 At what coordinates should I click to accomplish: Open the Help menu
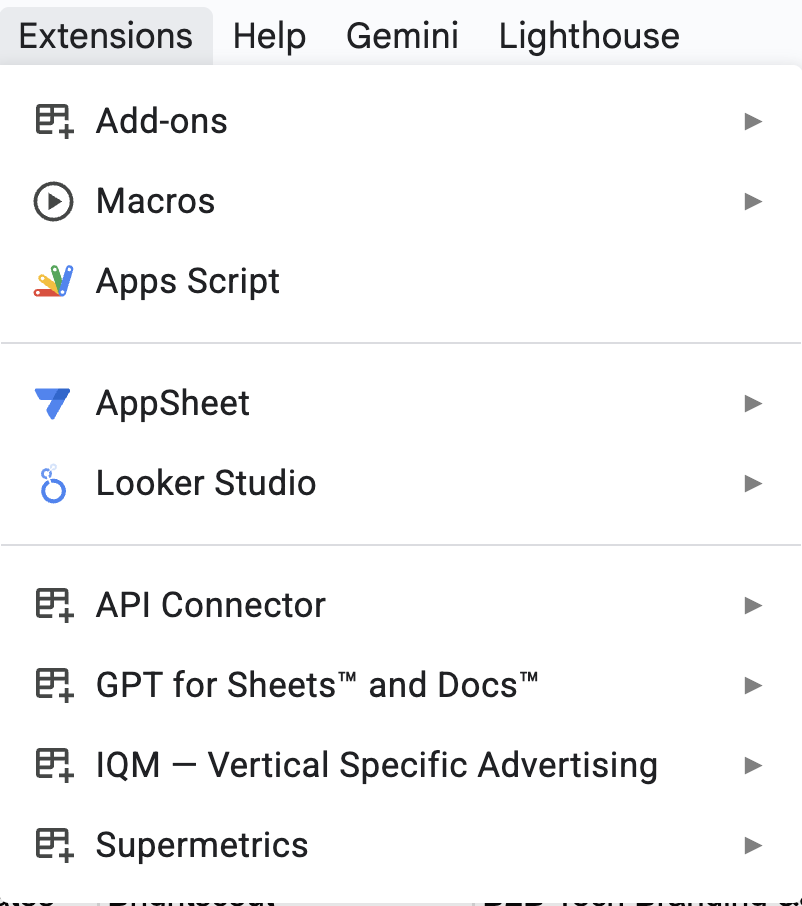point(269,36)
